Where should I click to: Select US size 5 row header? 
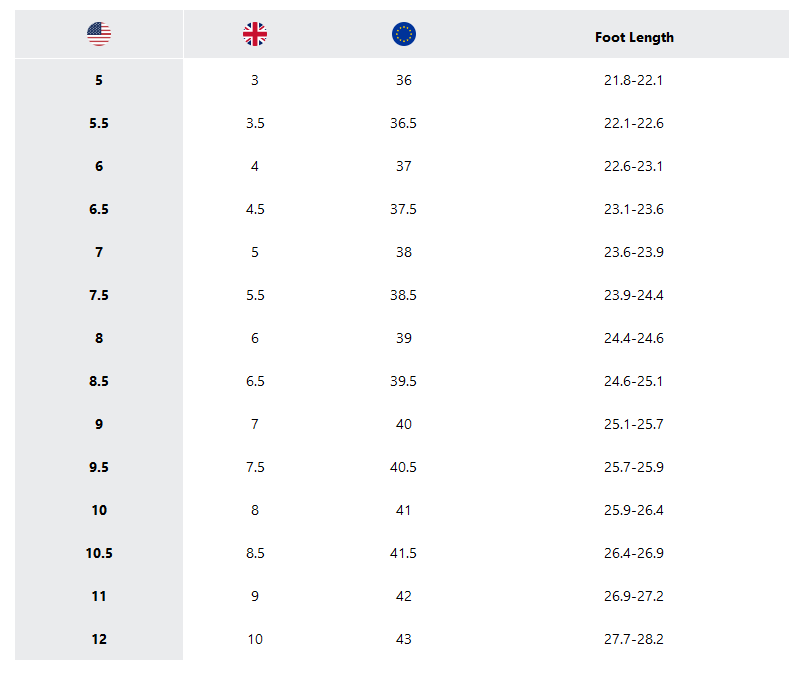pyautogui.click(x=99, y=81)
